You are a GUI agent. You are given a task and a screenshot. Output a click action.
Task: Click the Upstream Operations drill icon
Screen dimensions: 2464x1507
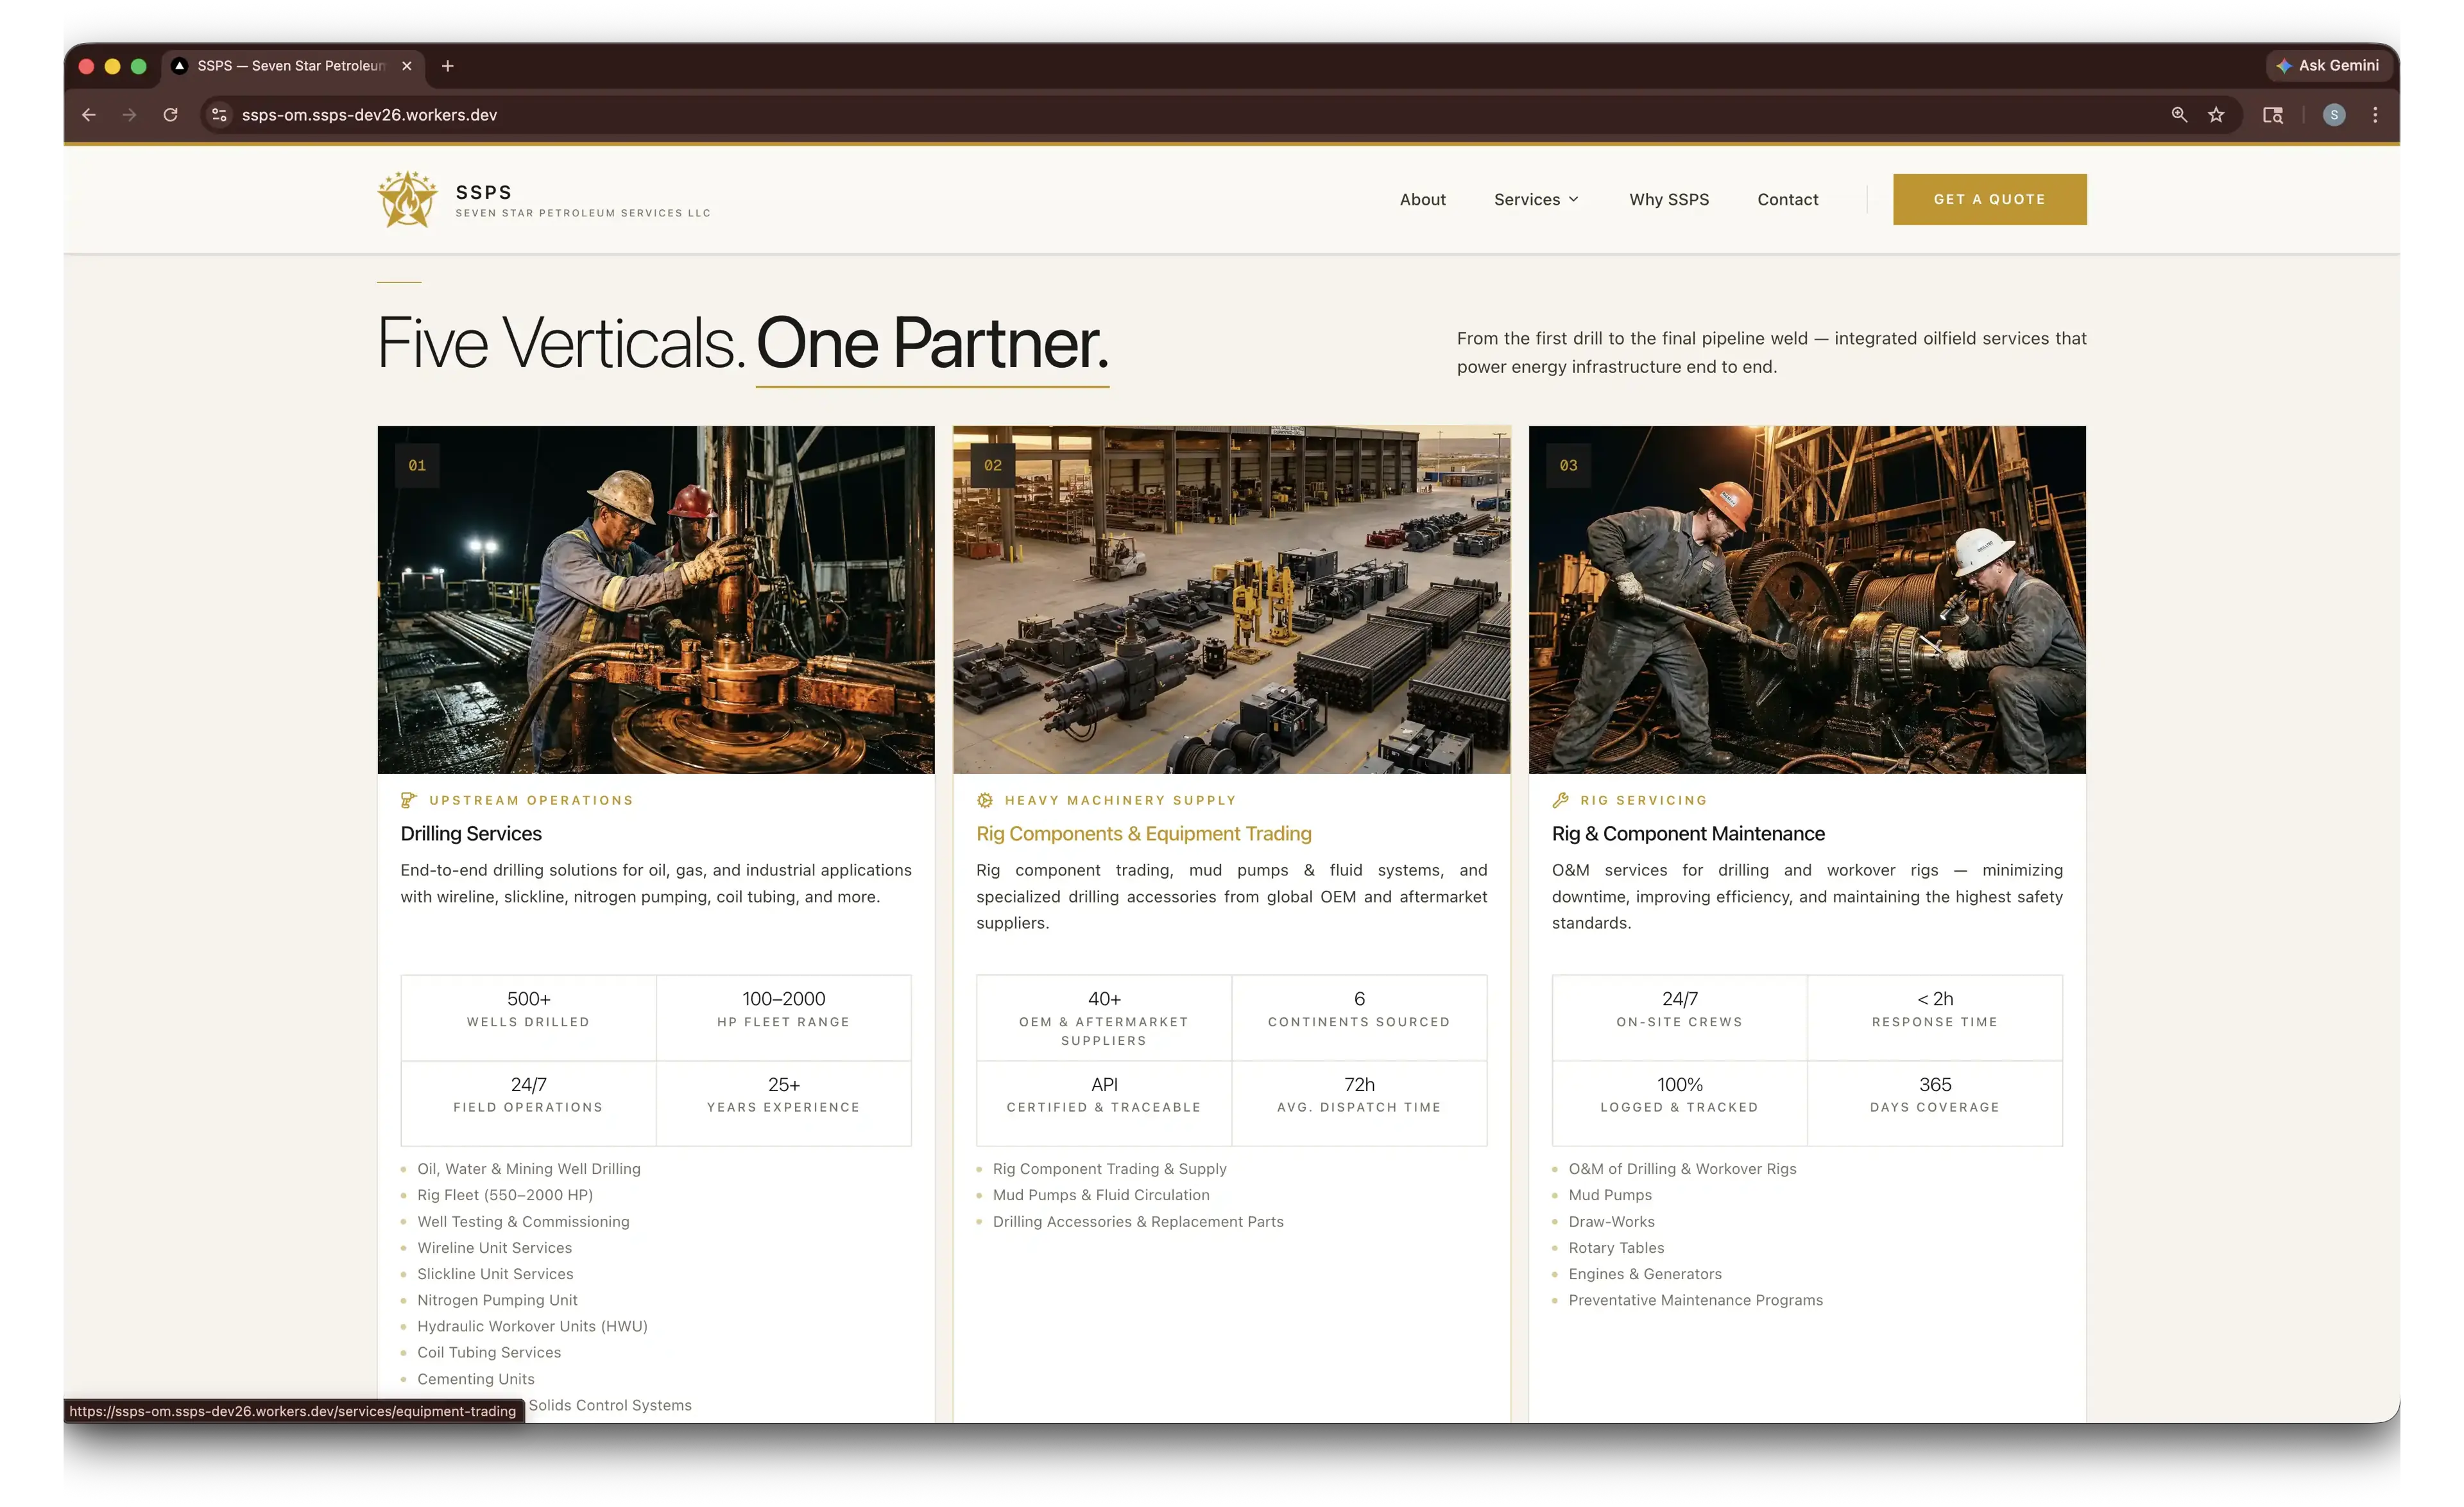click(x=408, y=800)
